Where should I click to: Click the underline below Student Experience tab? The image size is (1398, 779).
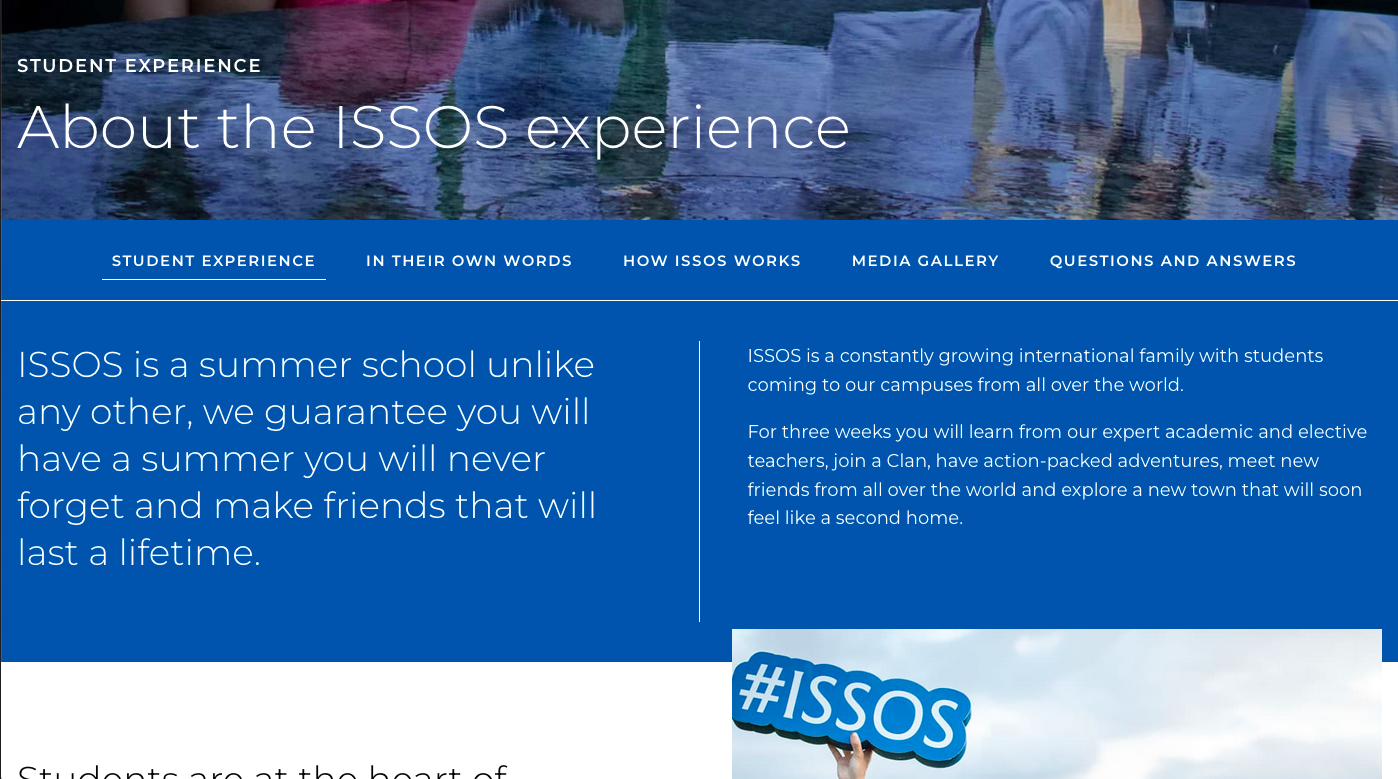pyautogui.click(x=214, y=279)
